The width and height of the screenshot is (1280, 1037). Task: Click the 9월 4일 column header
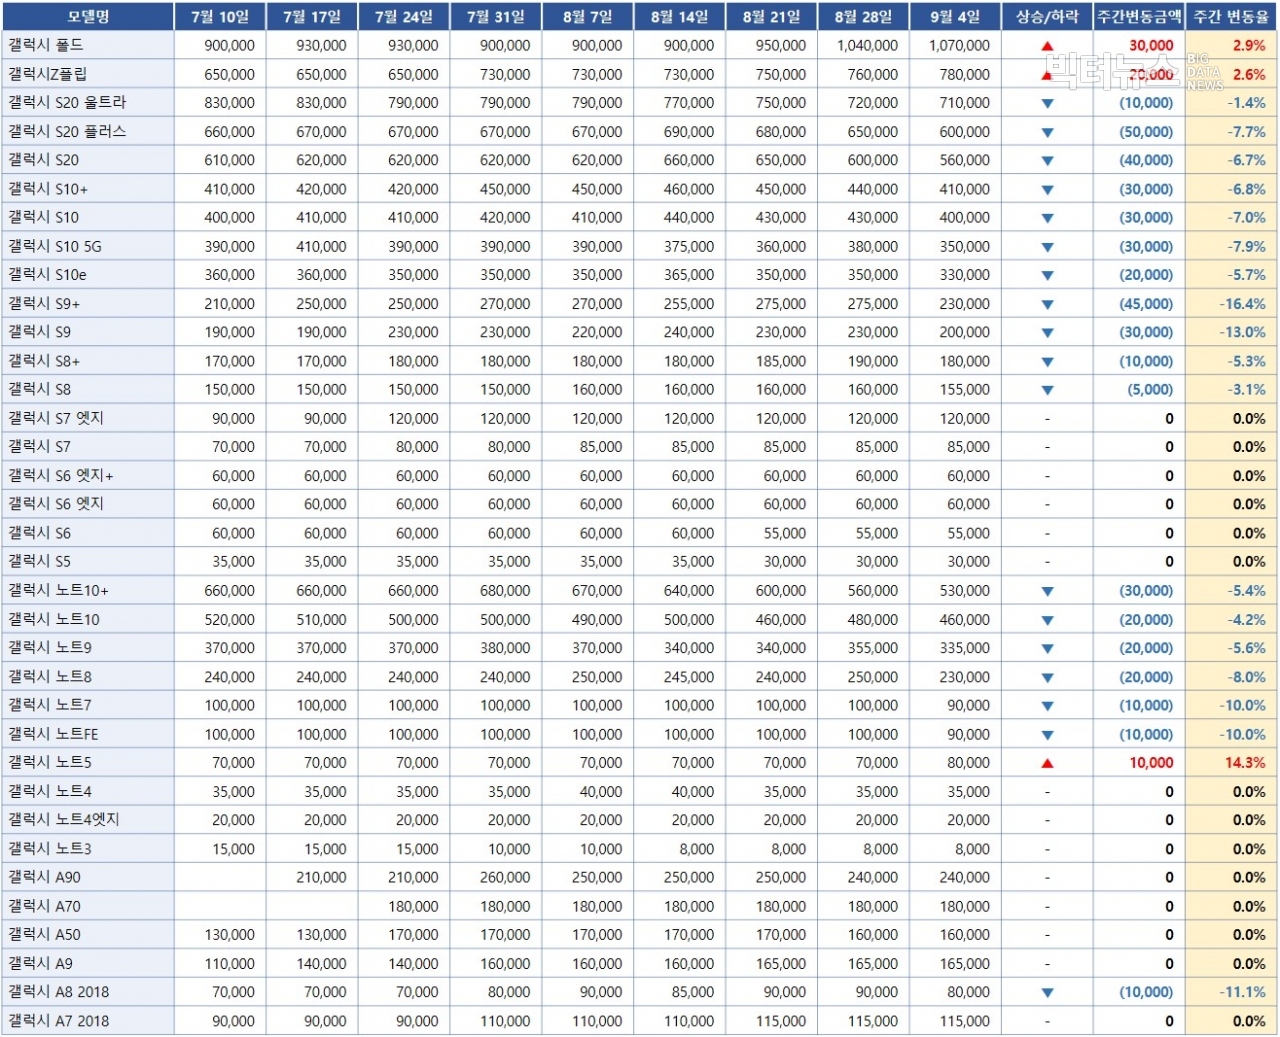pos(955,16)
